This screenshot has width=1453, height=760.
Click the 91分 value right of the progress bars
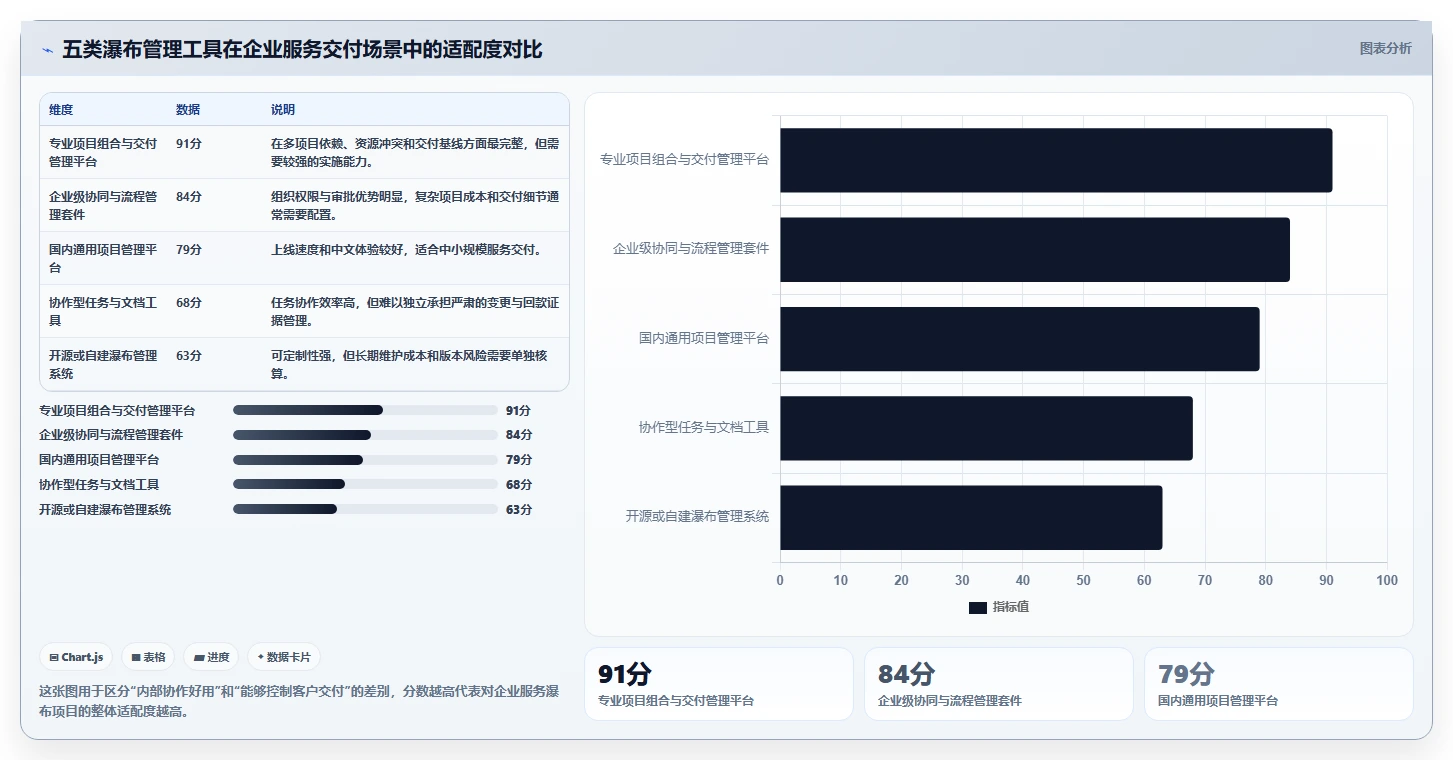pos(519,410)
